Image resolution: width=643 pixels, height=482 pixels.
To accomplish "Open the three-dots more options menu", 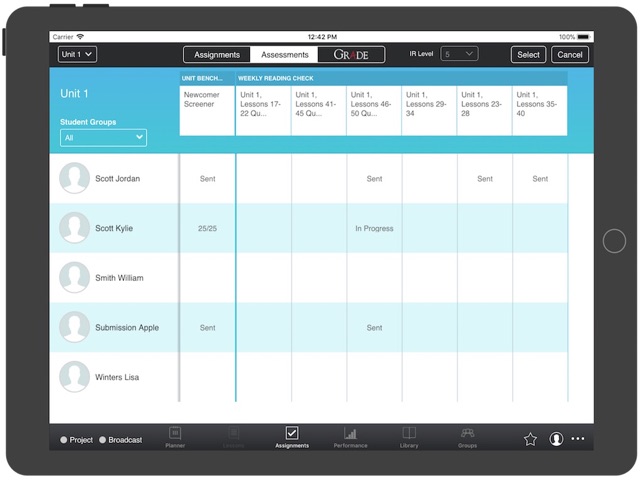I will pos(578,439).
